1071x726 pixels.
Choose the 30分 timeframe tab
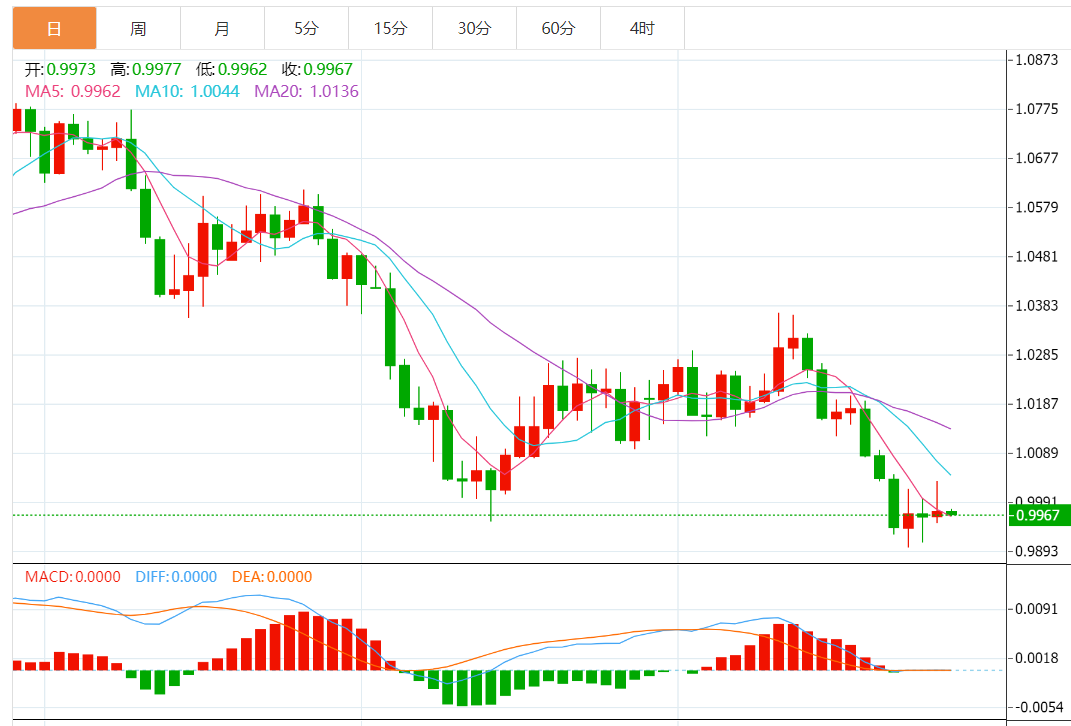pos(475,28)
